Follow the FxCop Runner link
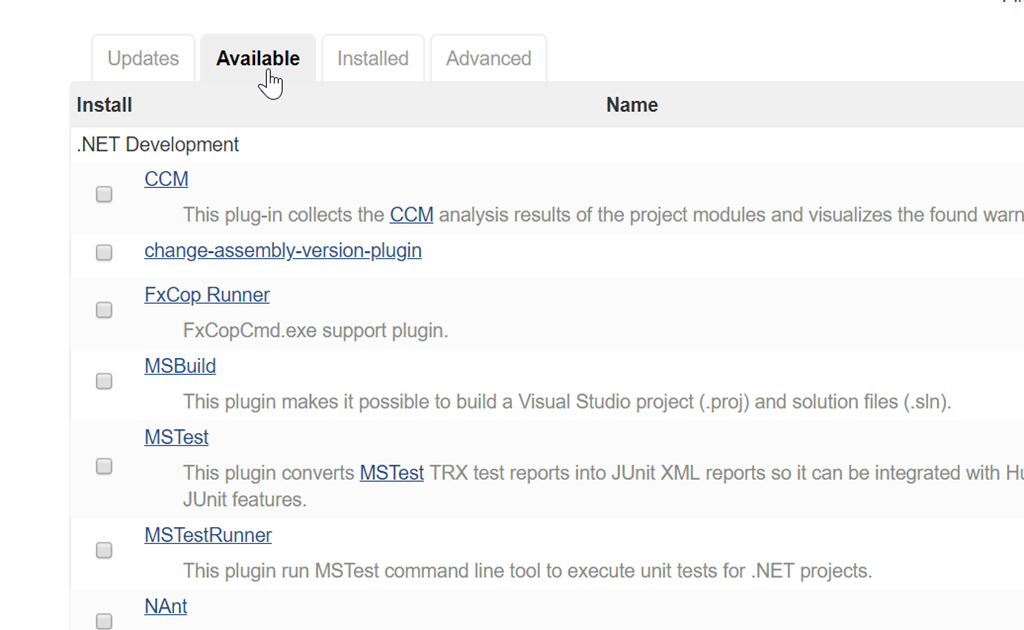1024x630 pixels. [x=207, y=296]
